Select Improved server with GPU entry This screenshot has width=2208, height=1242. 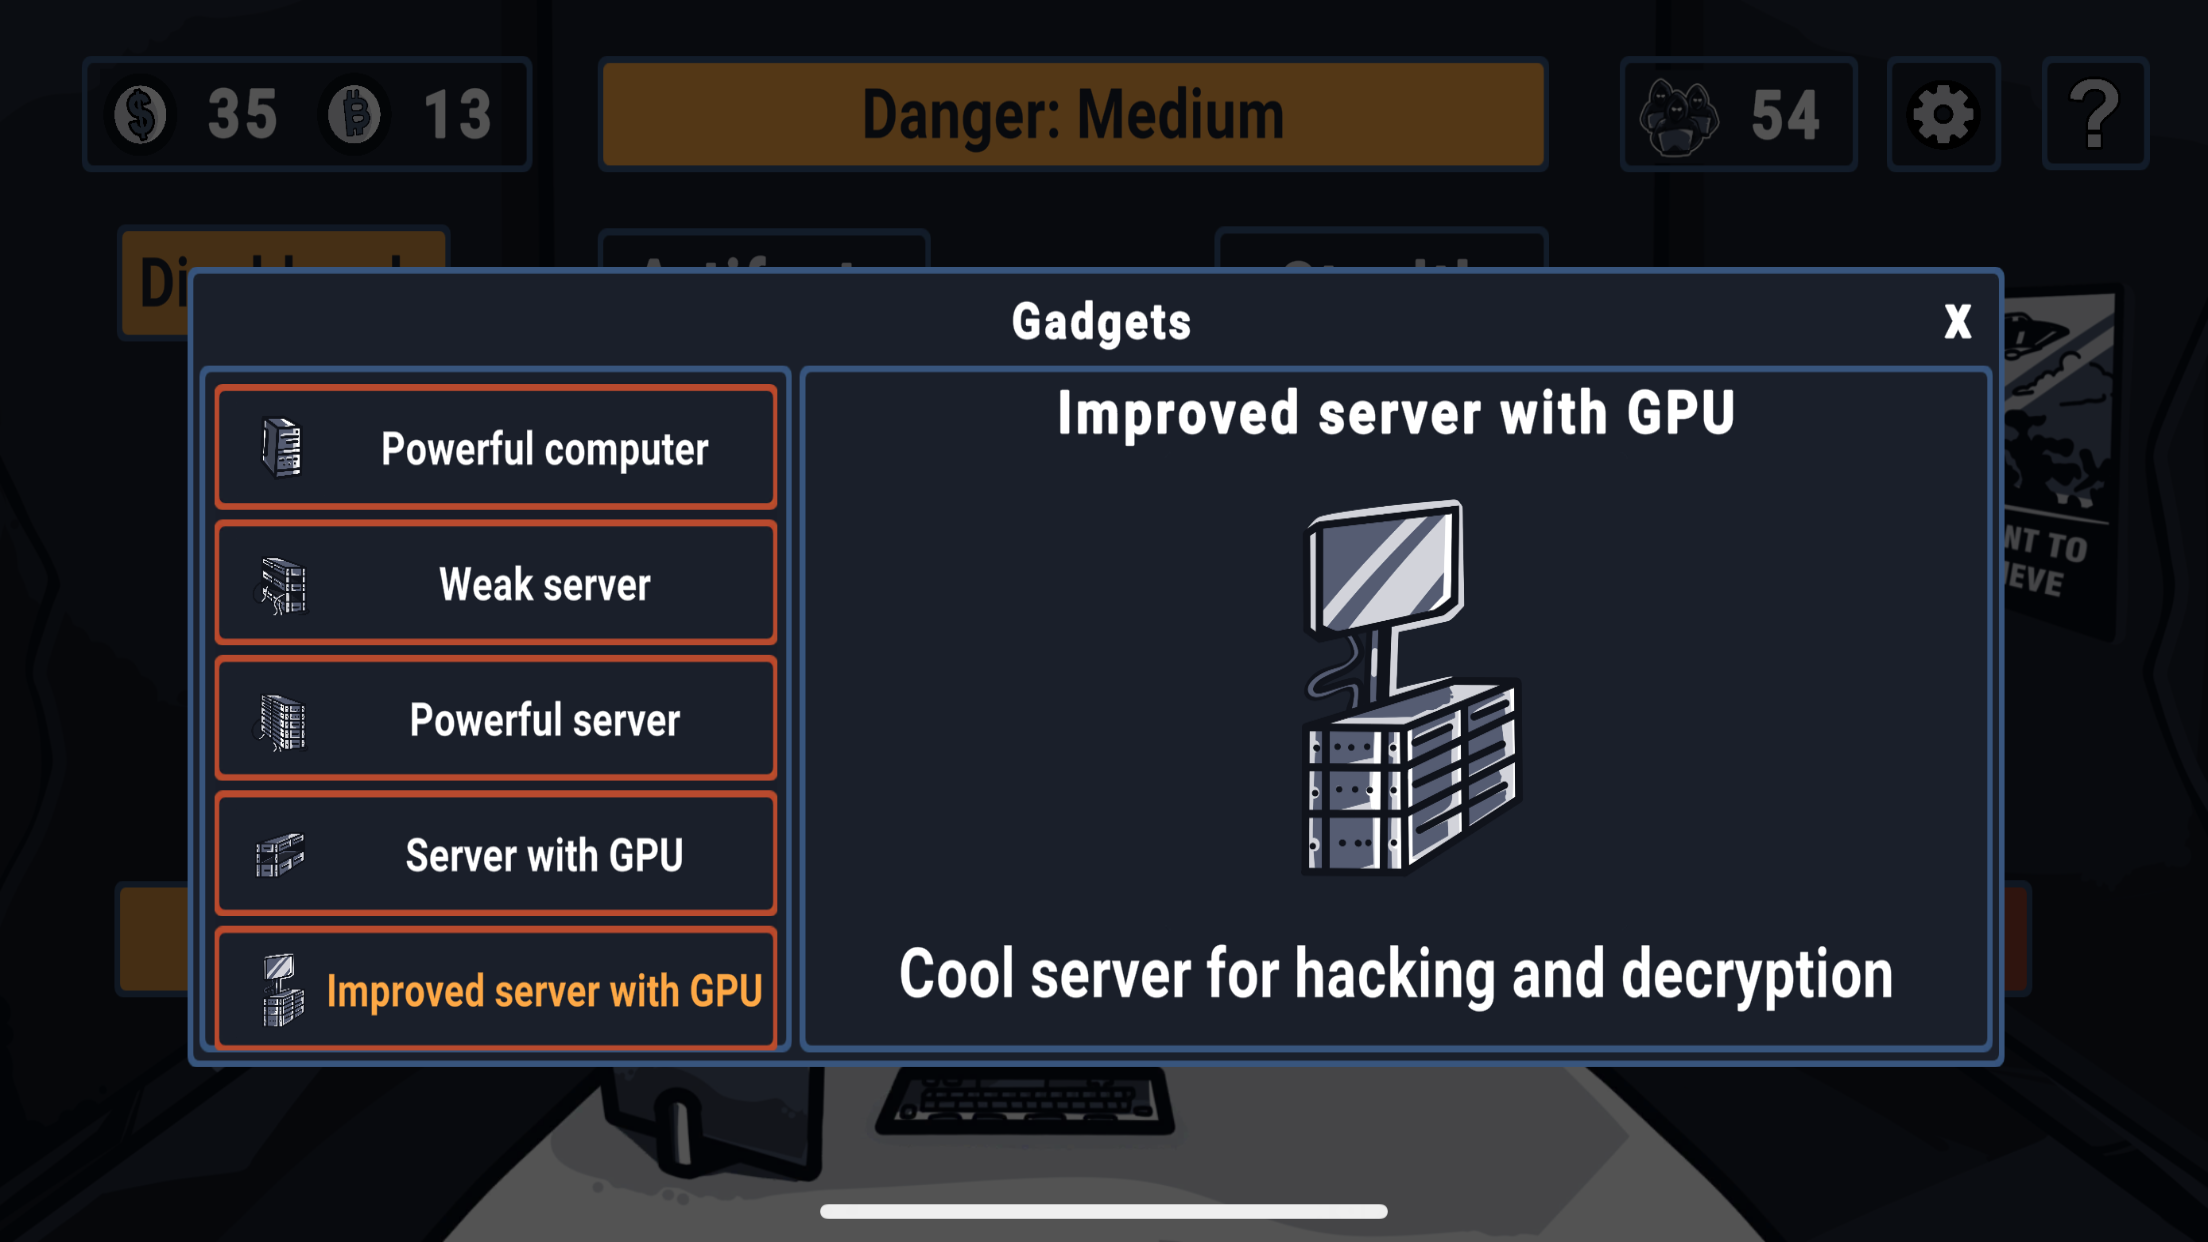point(496,990)
